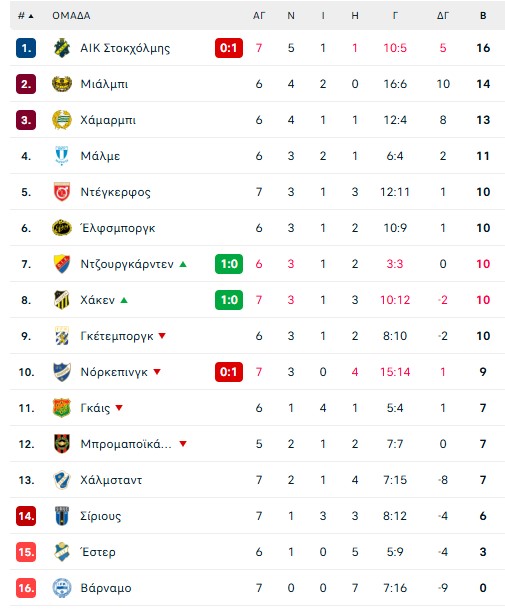Open the Νόρκεπινγκ team name link
Image resolution: width=505 pixels, height=613 pixels.
click(114, 372)
